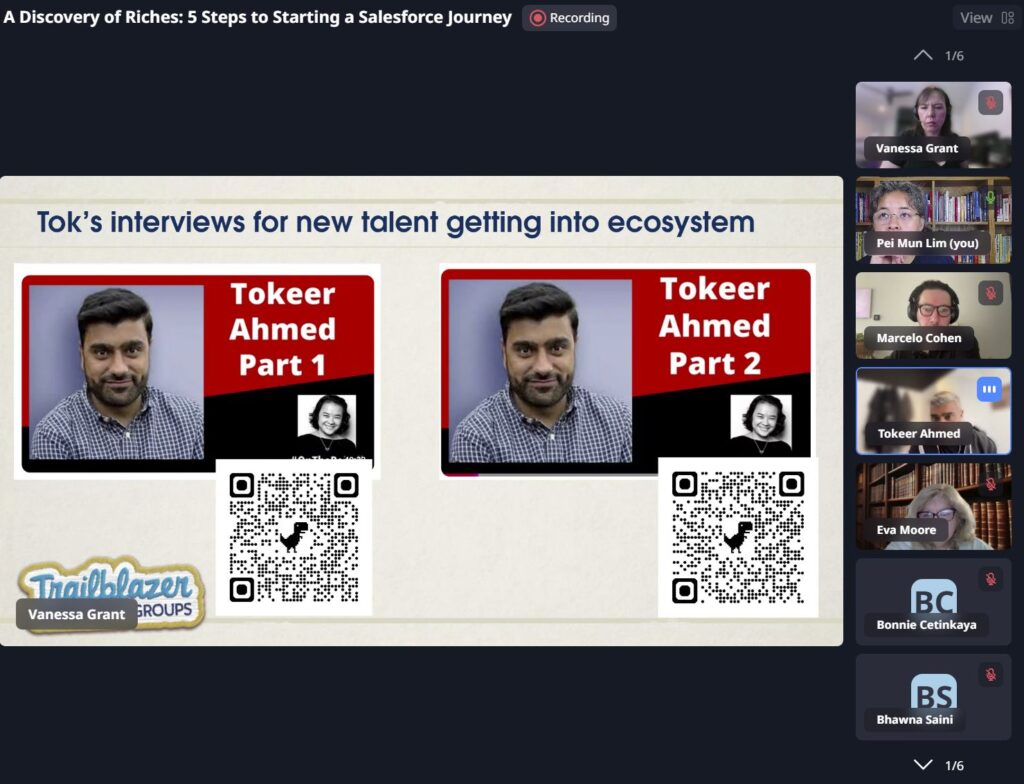Open the View layout menu
Image resolution: width=1024 pixels, height=784 pixels.
click(x=986, y=18)
